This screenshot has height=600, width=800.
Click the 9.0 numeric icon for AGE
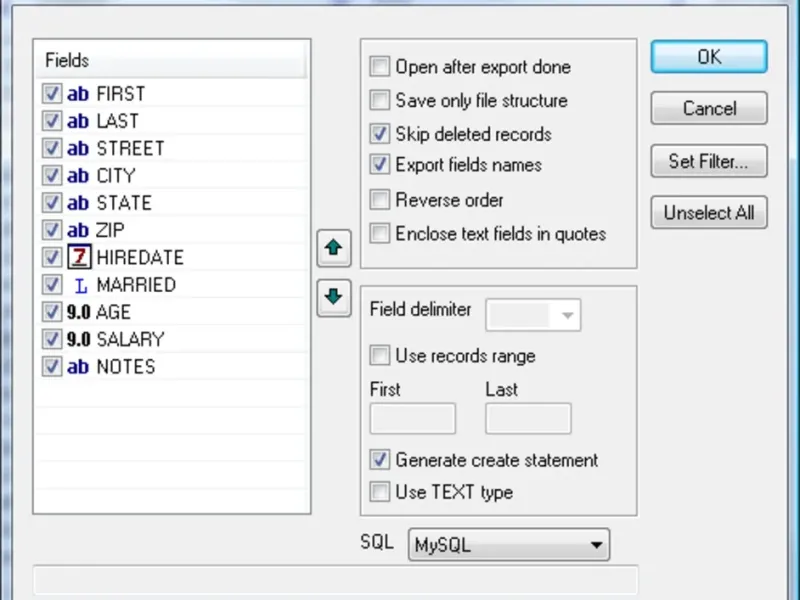pos(78,312)
